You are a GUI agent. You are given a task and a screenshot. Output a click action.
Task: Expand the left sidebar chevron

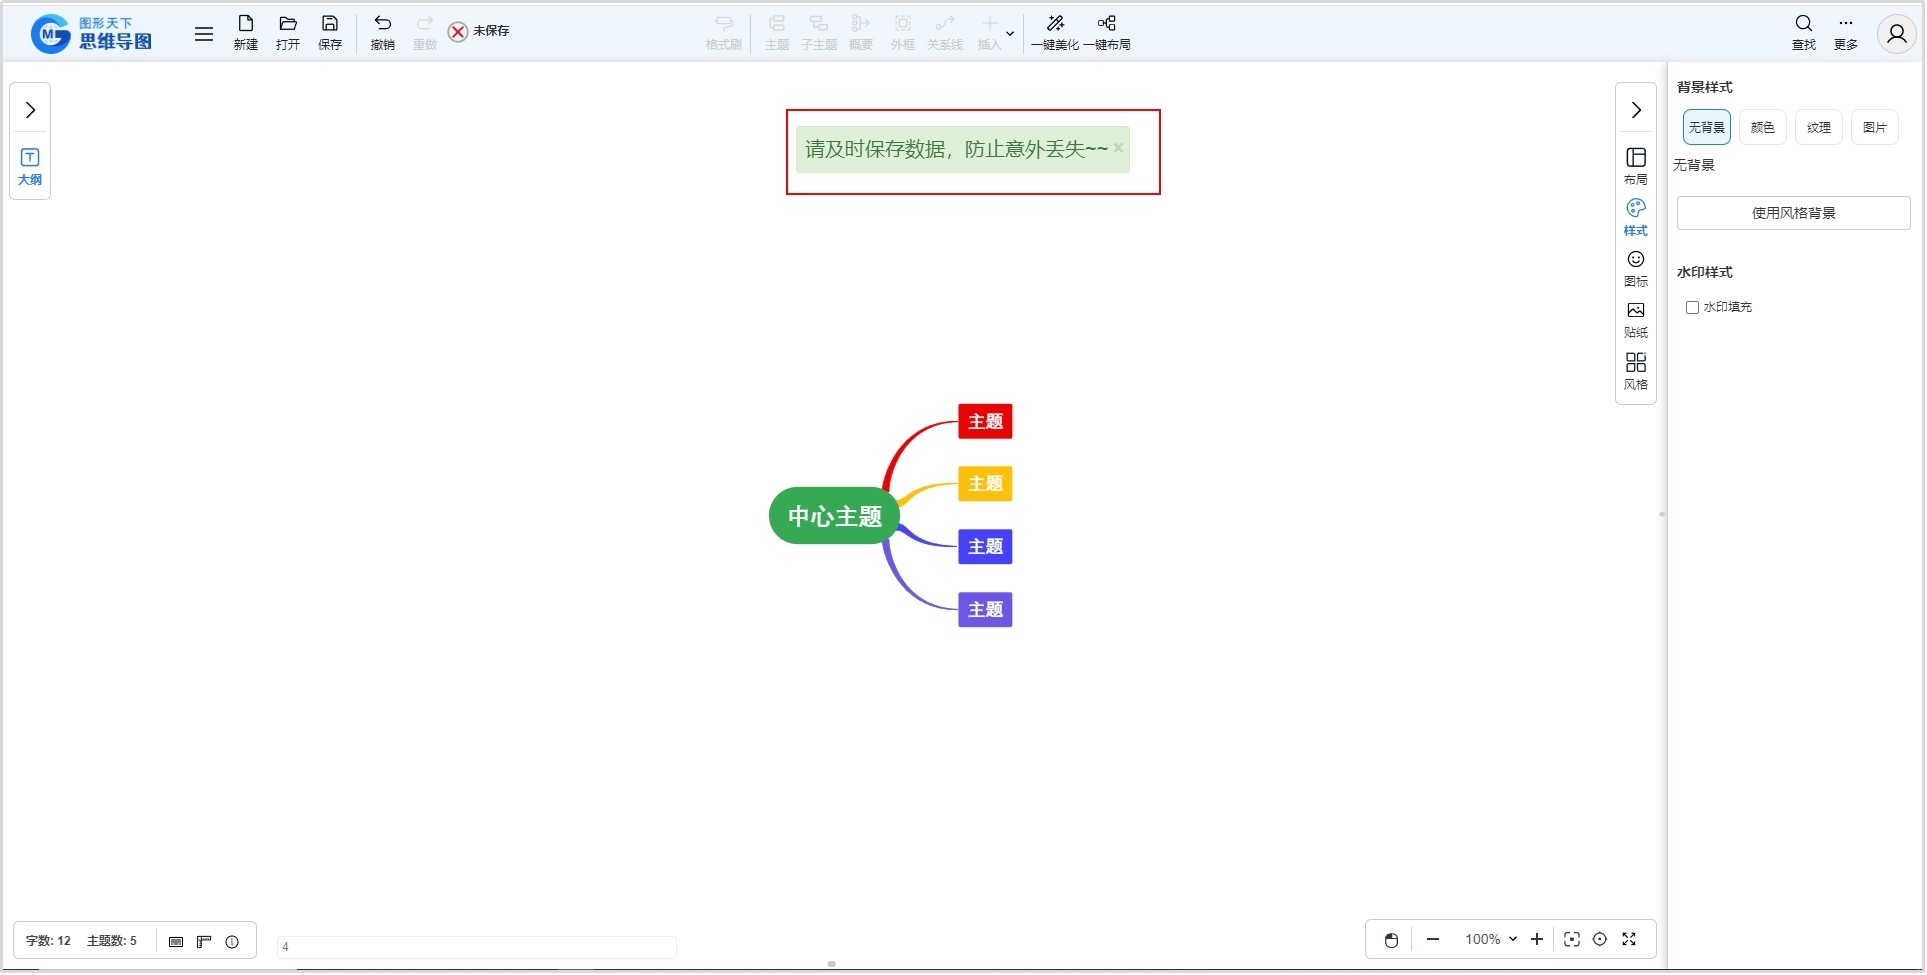click(x=30, y=110)
